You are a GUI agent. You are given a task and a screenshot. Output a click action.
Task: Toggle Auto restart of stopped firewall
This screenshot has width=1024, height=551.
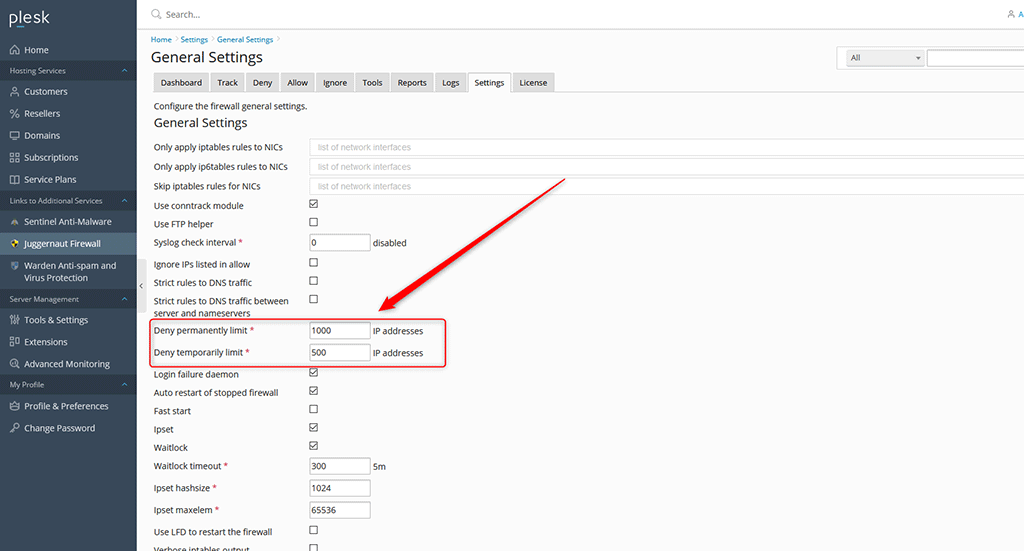click(313, 391)
